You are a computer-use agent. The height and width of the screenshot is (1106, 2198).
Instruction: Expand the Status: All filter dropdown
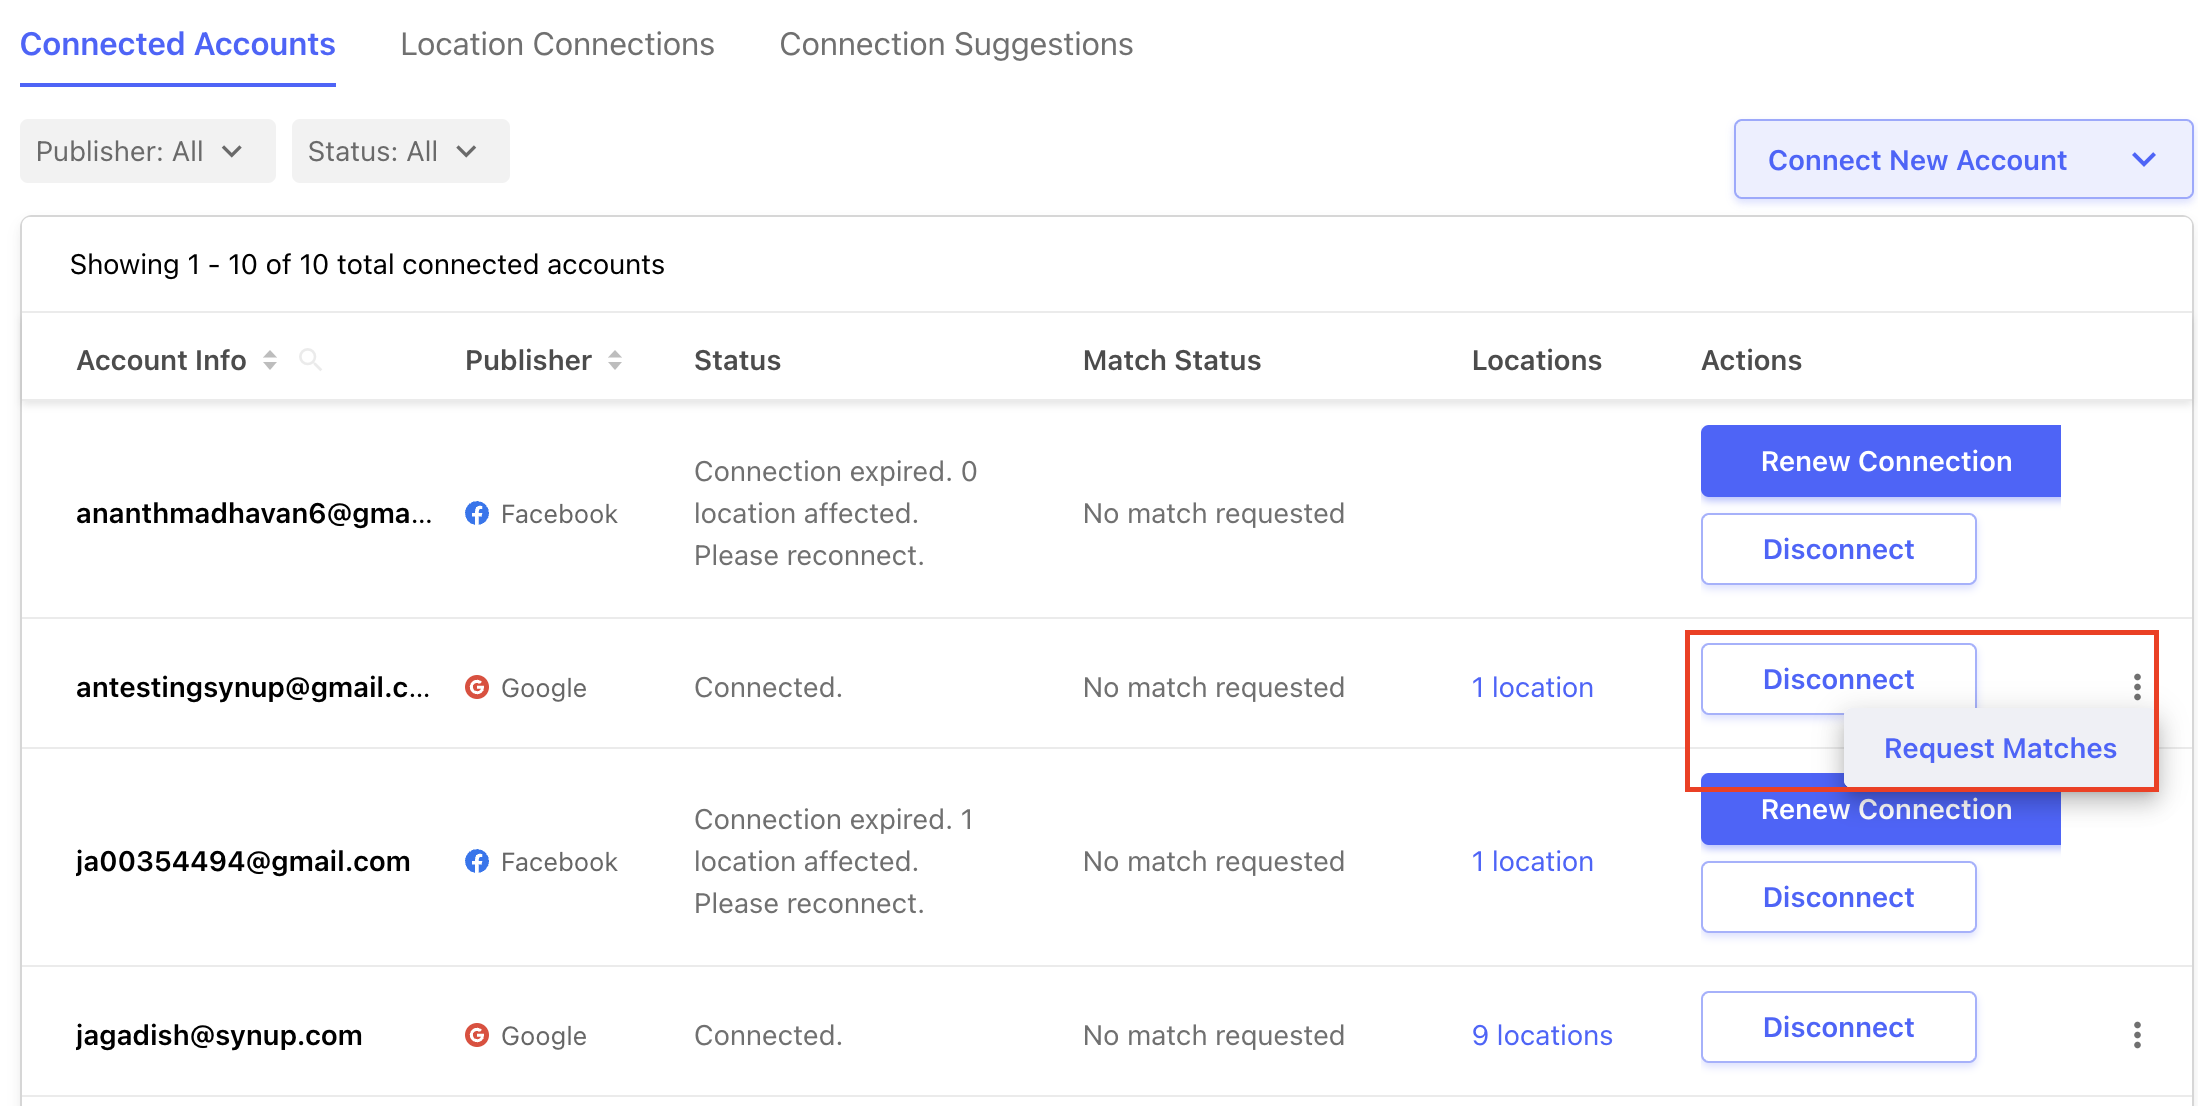point(400,151)
